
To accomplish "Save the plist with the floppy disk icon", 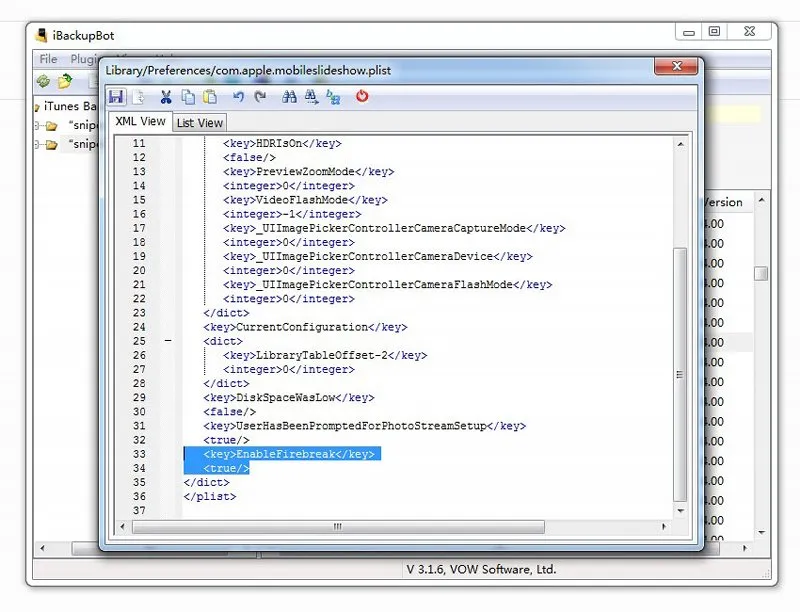I will point(116,96).
